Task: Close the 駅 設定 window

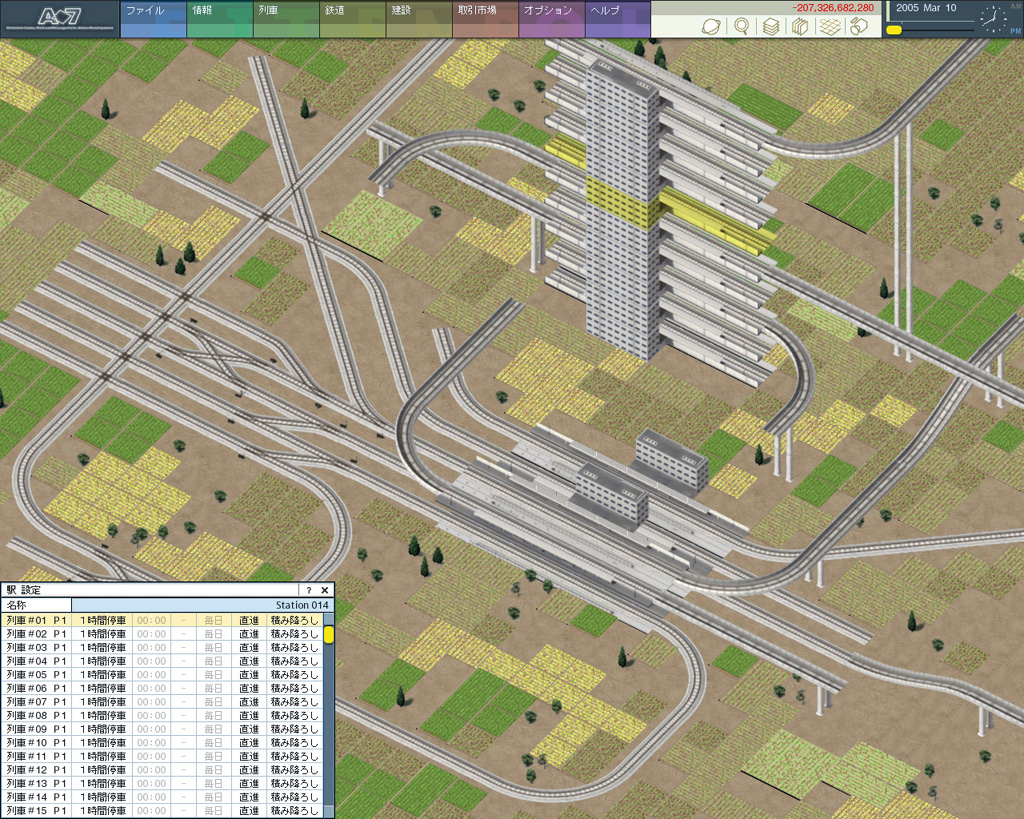Action: (x=325, y=590)
